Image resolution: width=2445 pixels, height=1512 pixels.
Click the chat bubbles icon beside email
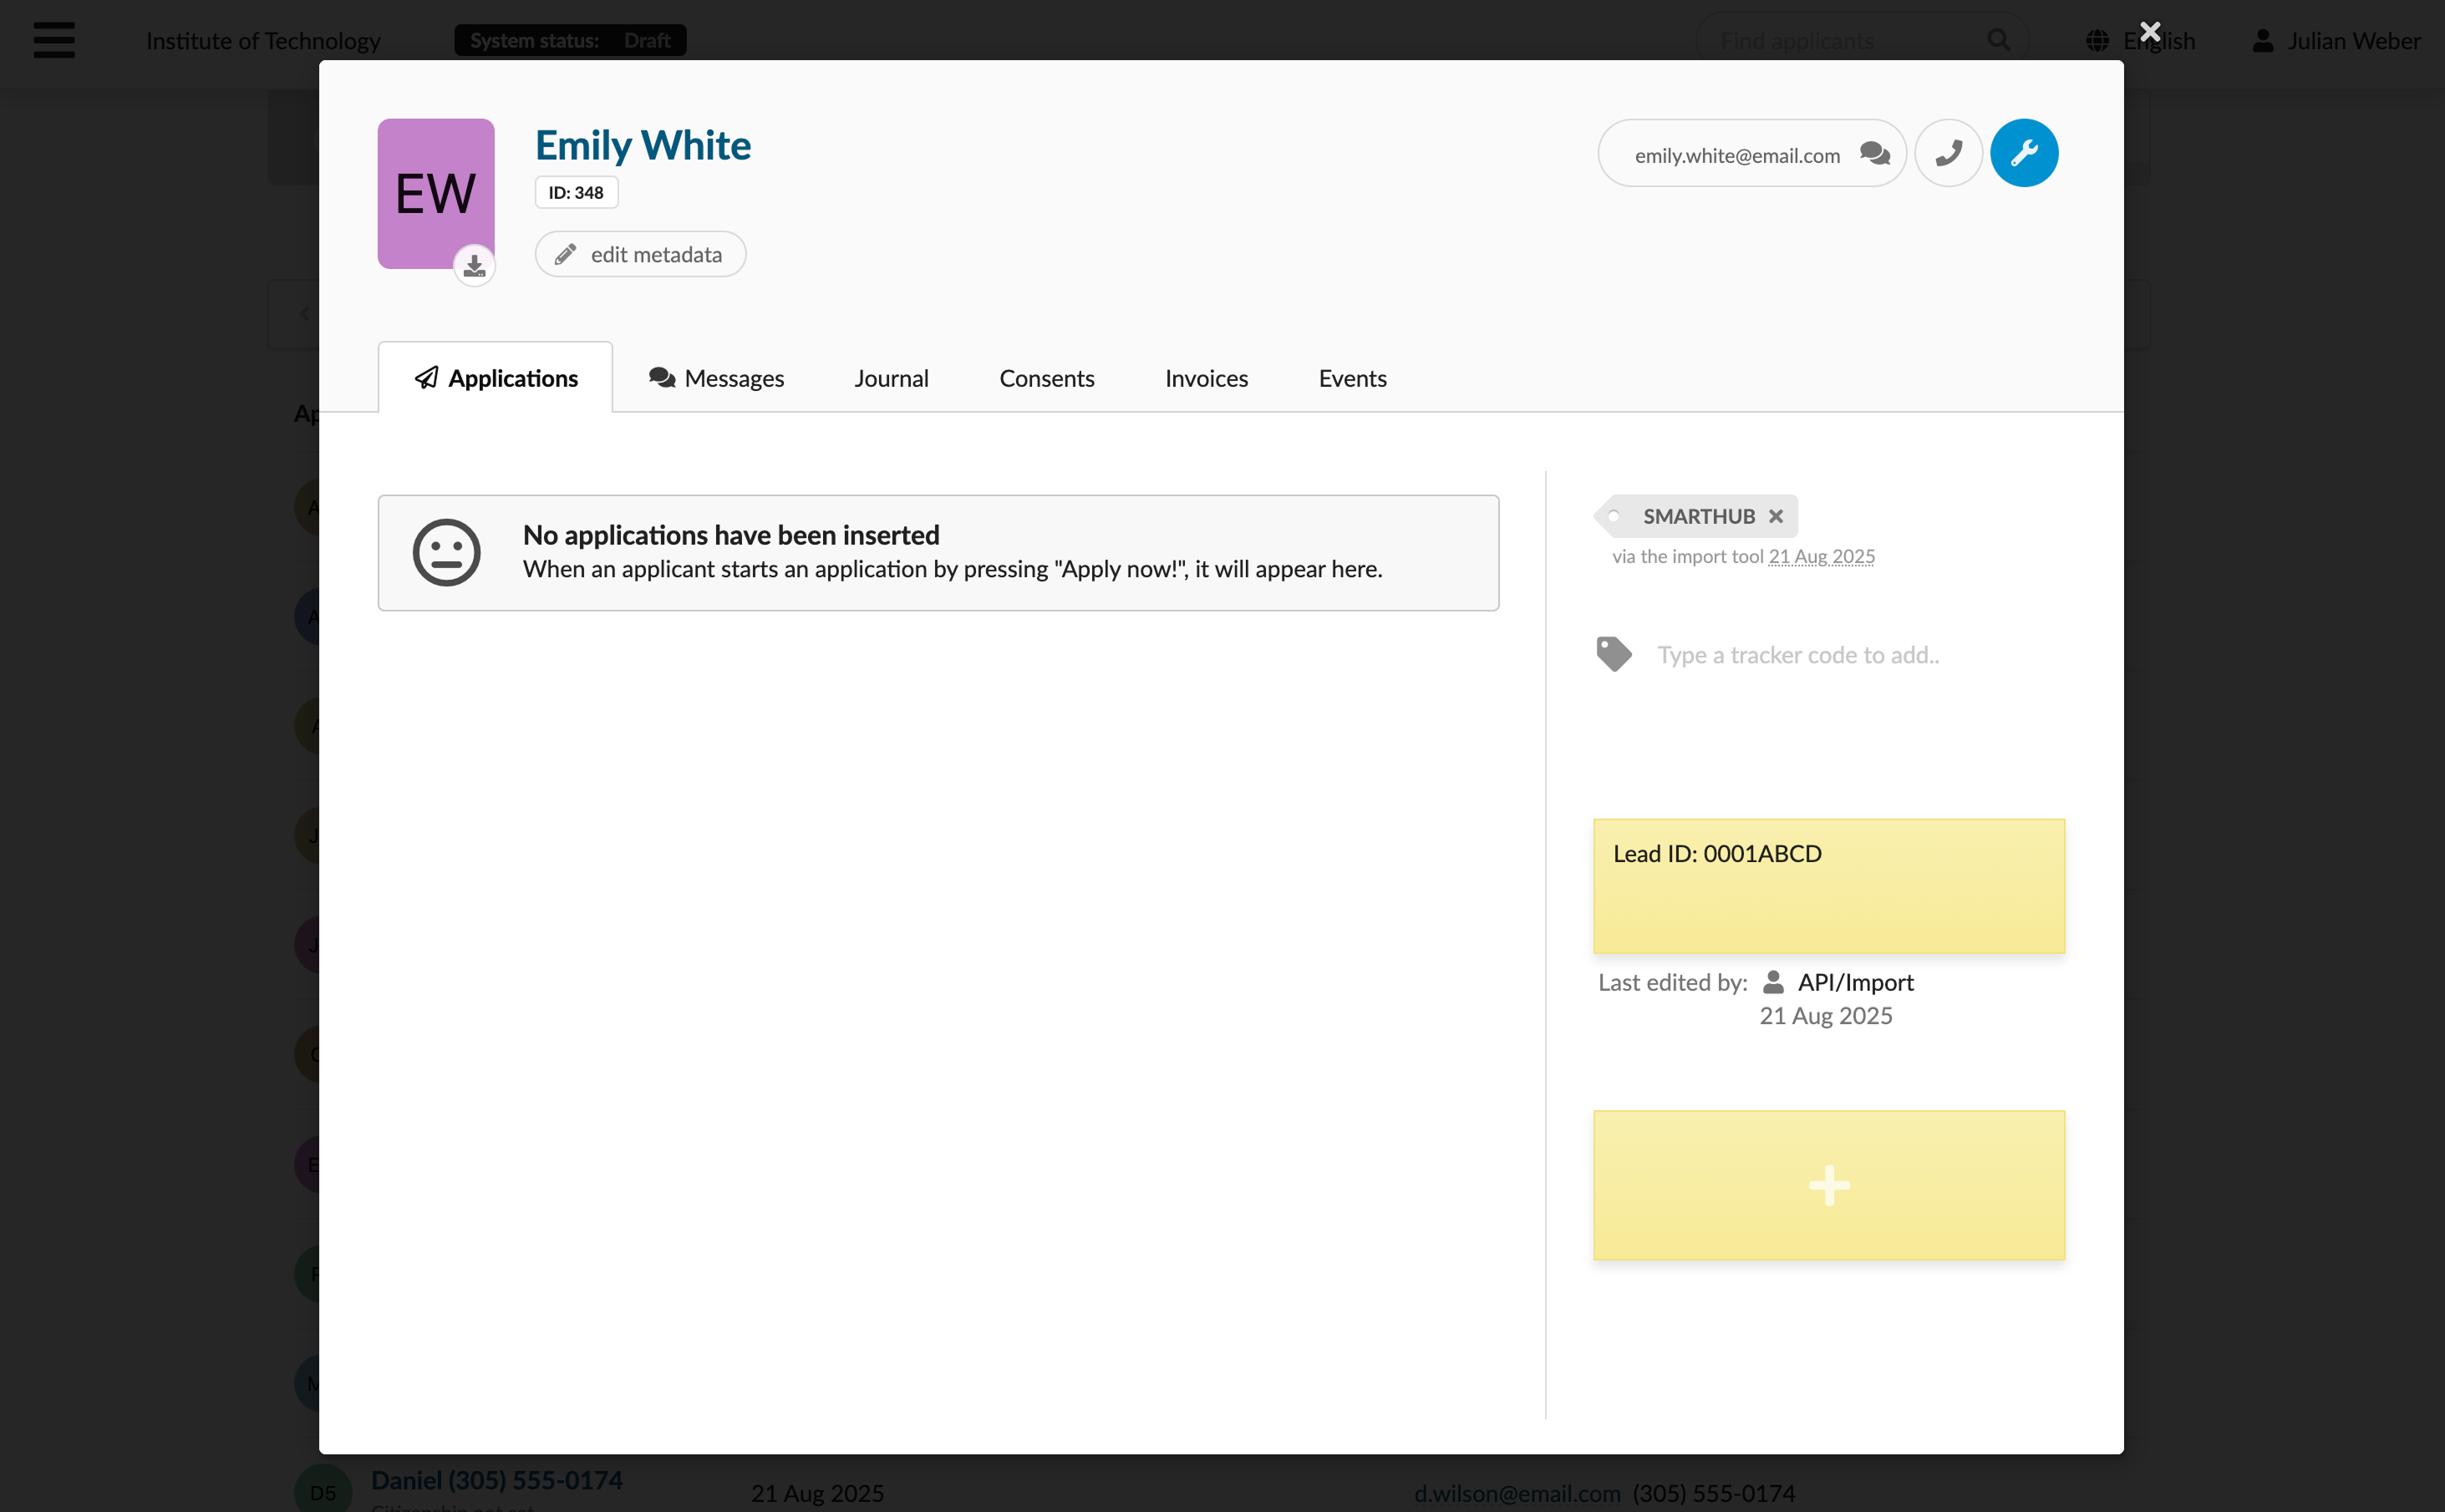[x=1875, y=154]
